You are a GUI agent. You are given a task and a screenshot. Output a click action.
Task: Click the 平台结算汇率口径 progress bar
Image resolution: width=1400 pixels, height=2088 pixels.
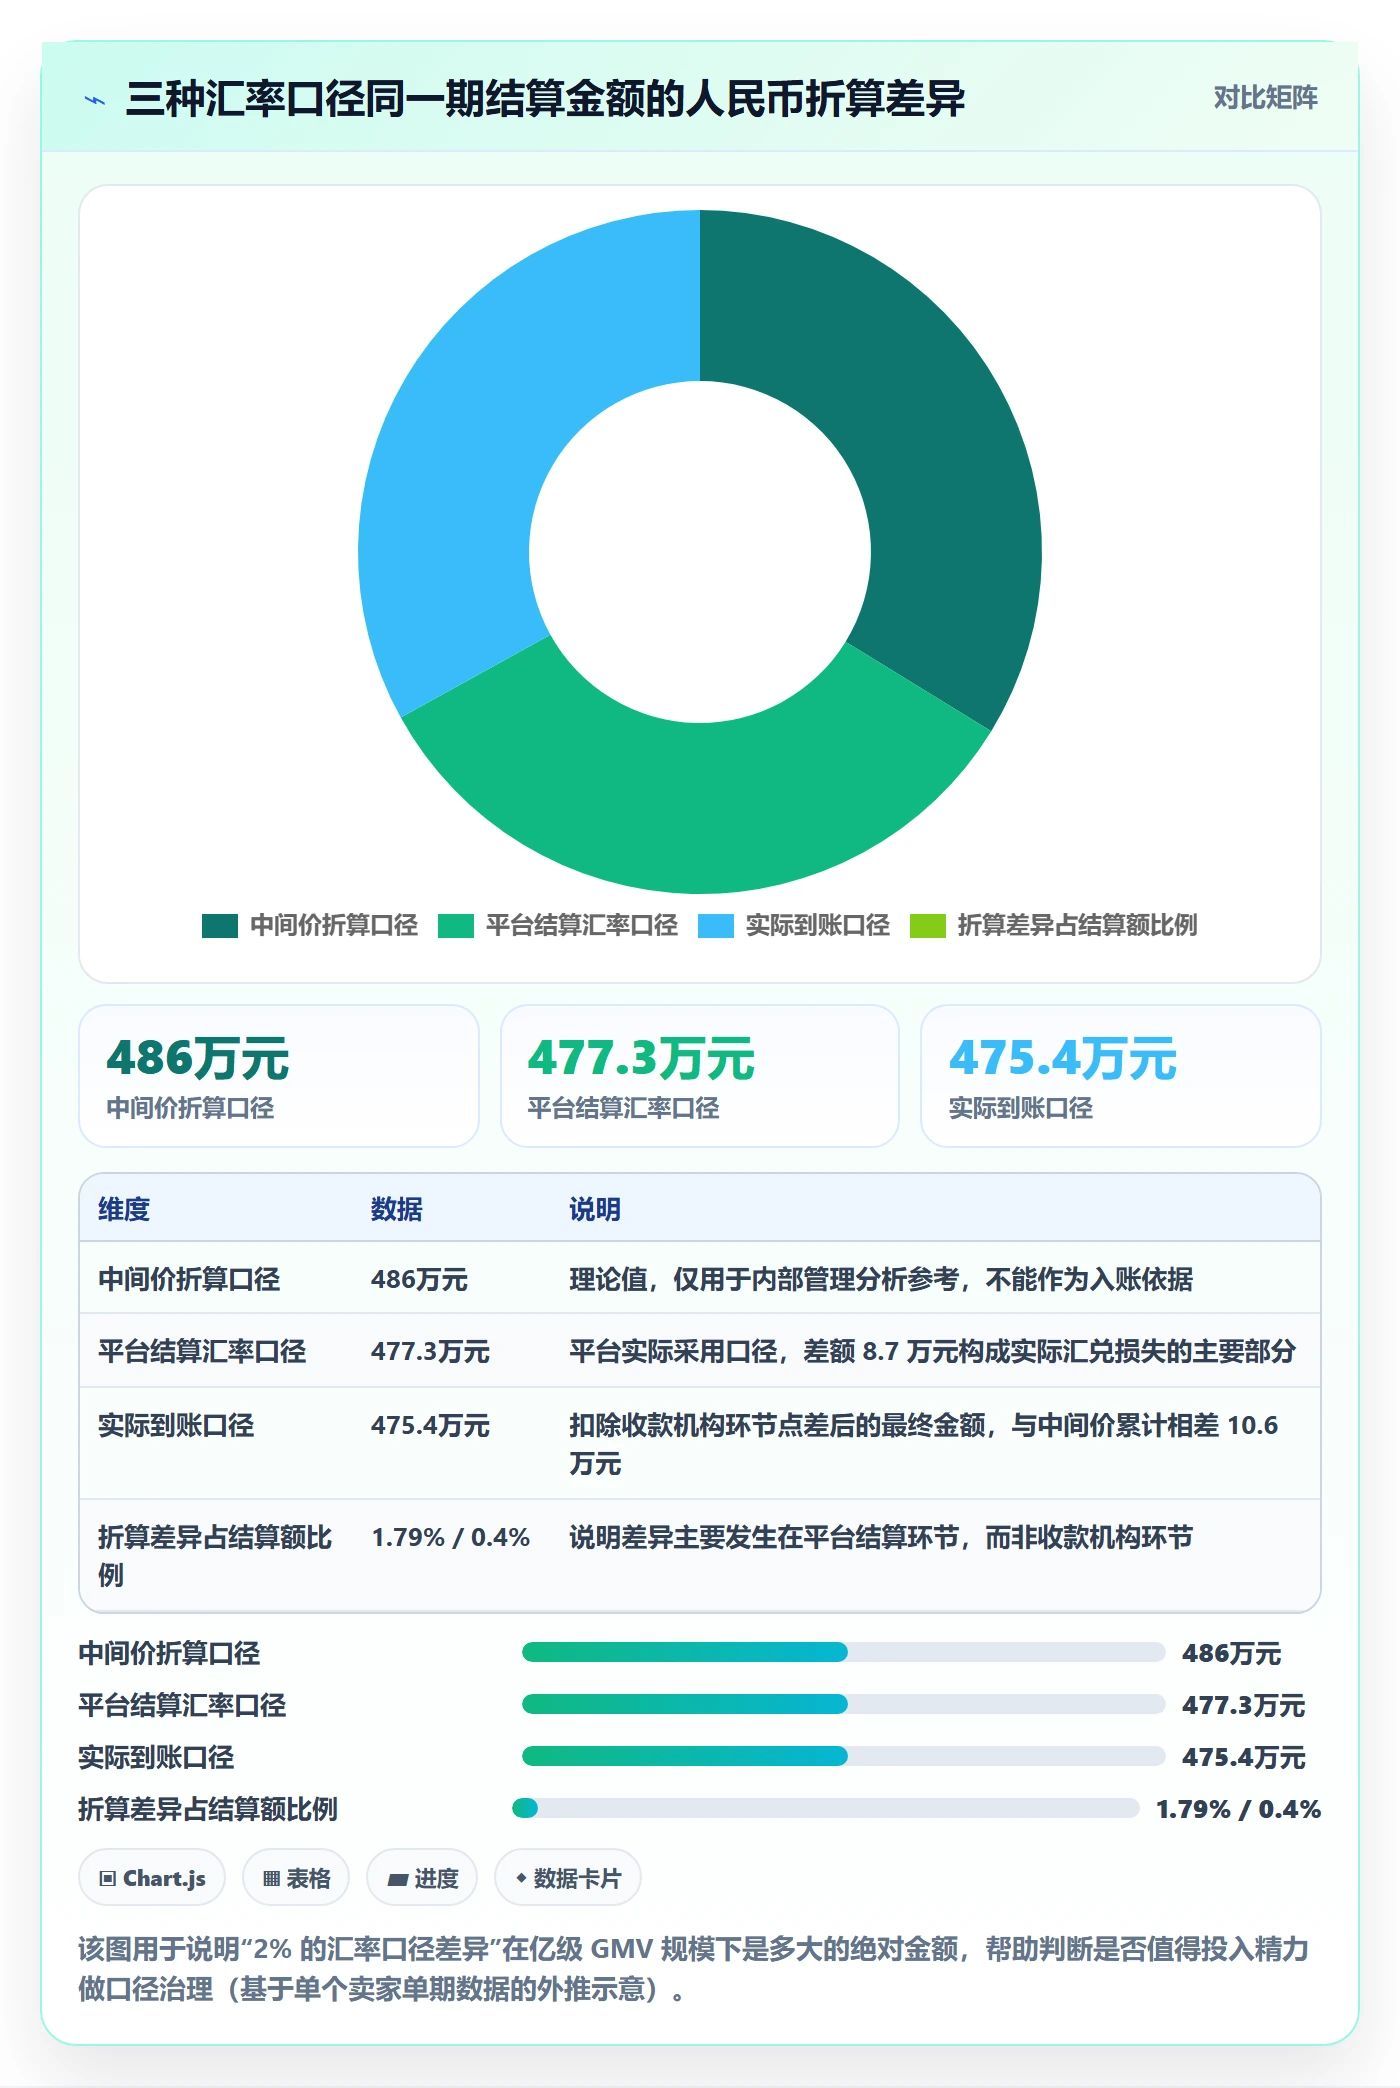pos(843,1704)
